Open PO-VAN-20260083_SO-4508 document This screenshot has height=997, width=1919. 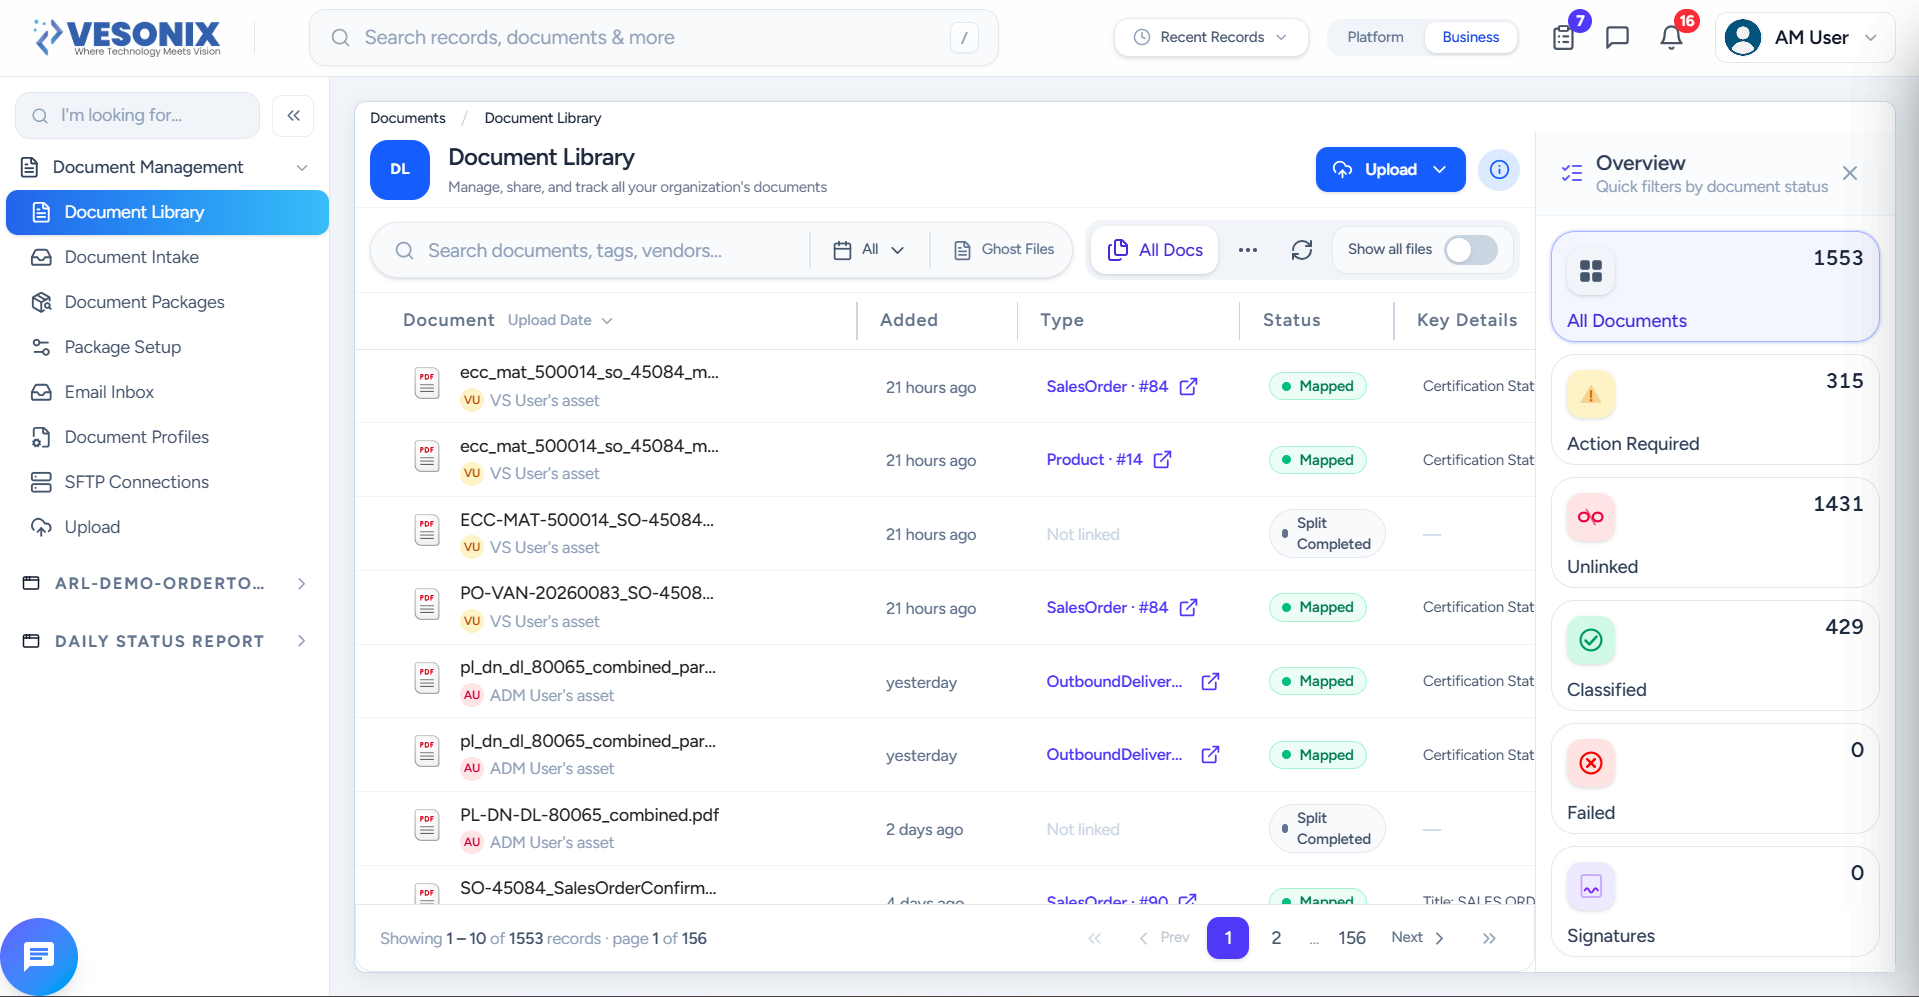(587, 593)
